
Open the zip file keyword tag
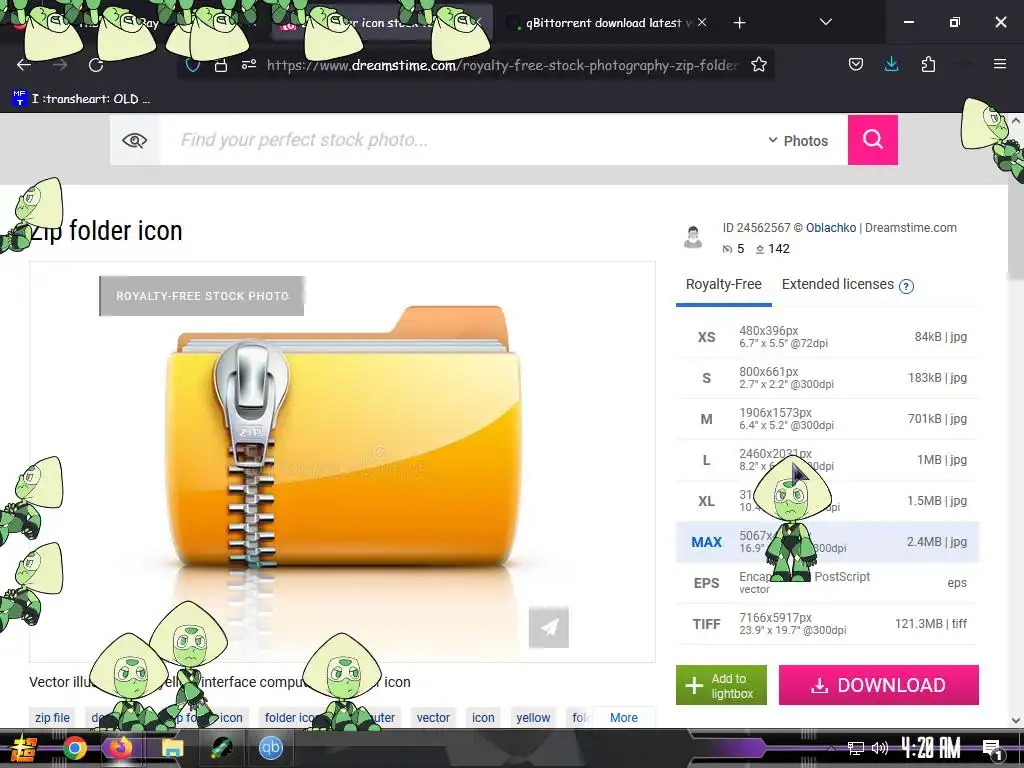(52, 718)
